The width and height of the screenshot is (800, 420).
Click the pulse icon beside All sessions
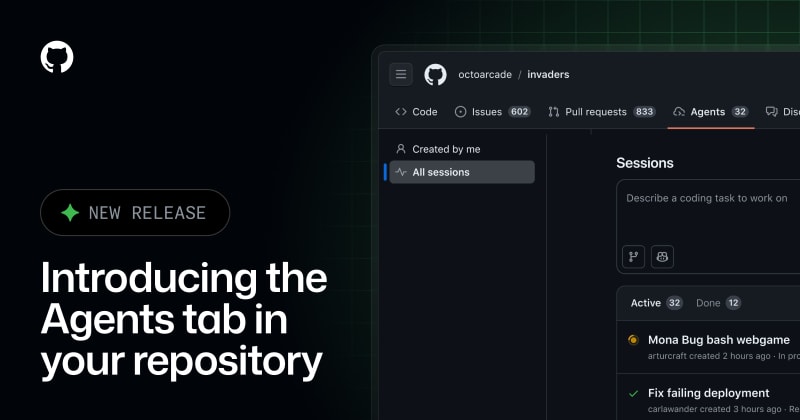[401, 172]
